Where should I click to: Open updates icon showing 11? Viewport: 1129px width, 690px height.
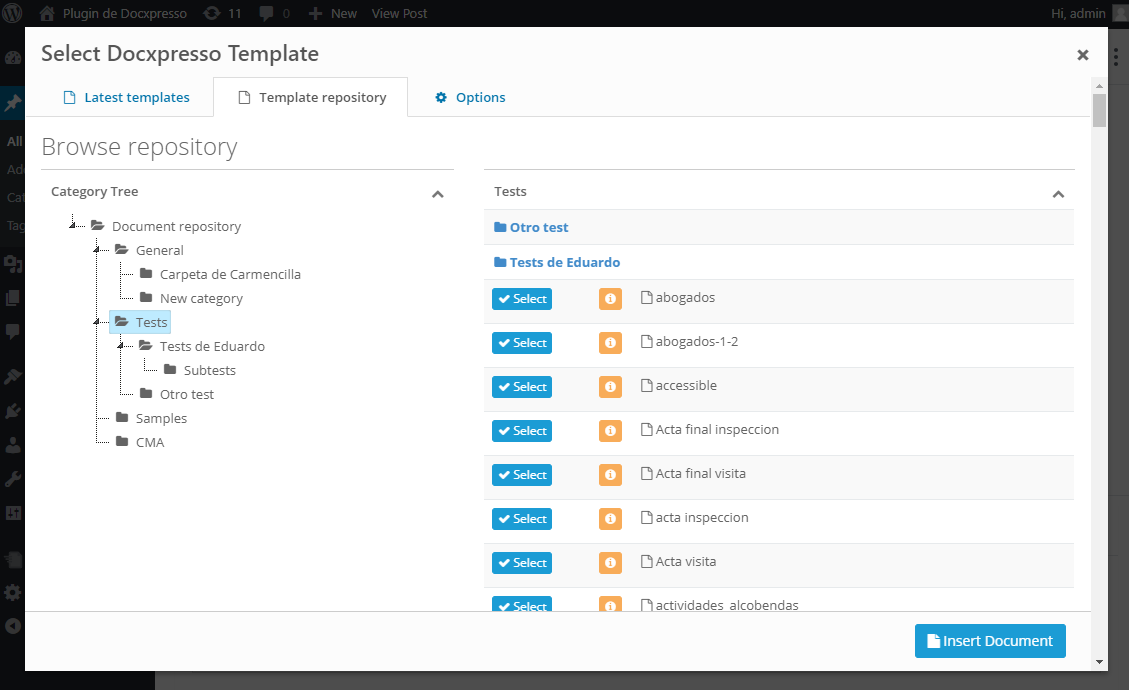coord(212,13)
